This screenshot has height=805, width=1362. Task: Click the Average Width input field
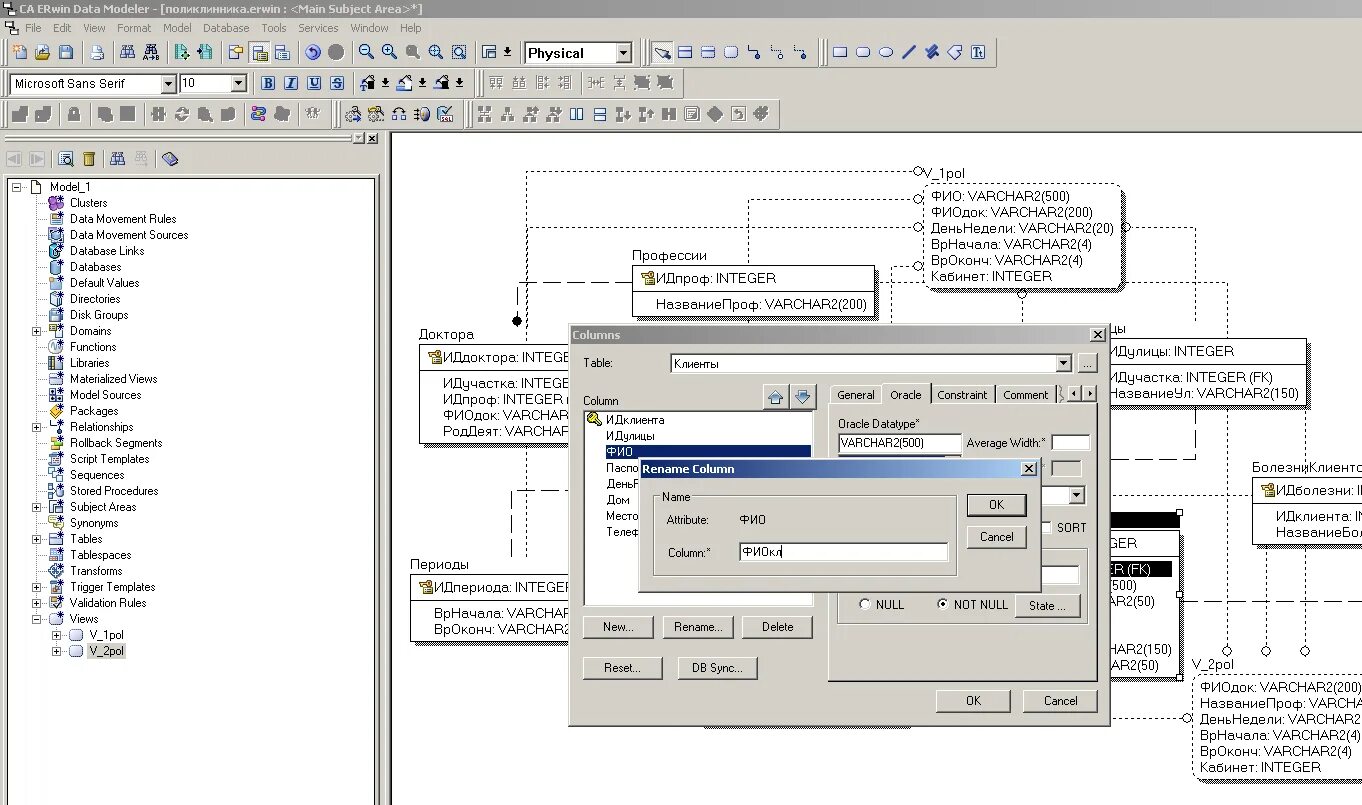[x=1071, y=443]
